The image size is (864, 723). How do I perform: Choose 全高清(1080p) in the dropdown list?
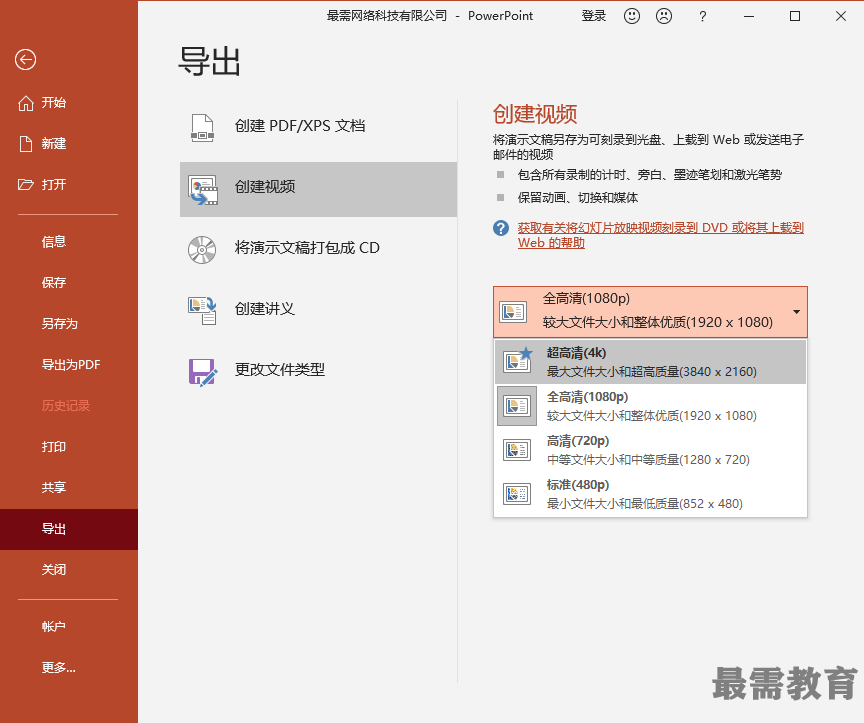[x=650, y=406]
